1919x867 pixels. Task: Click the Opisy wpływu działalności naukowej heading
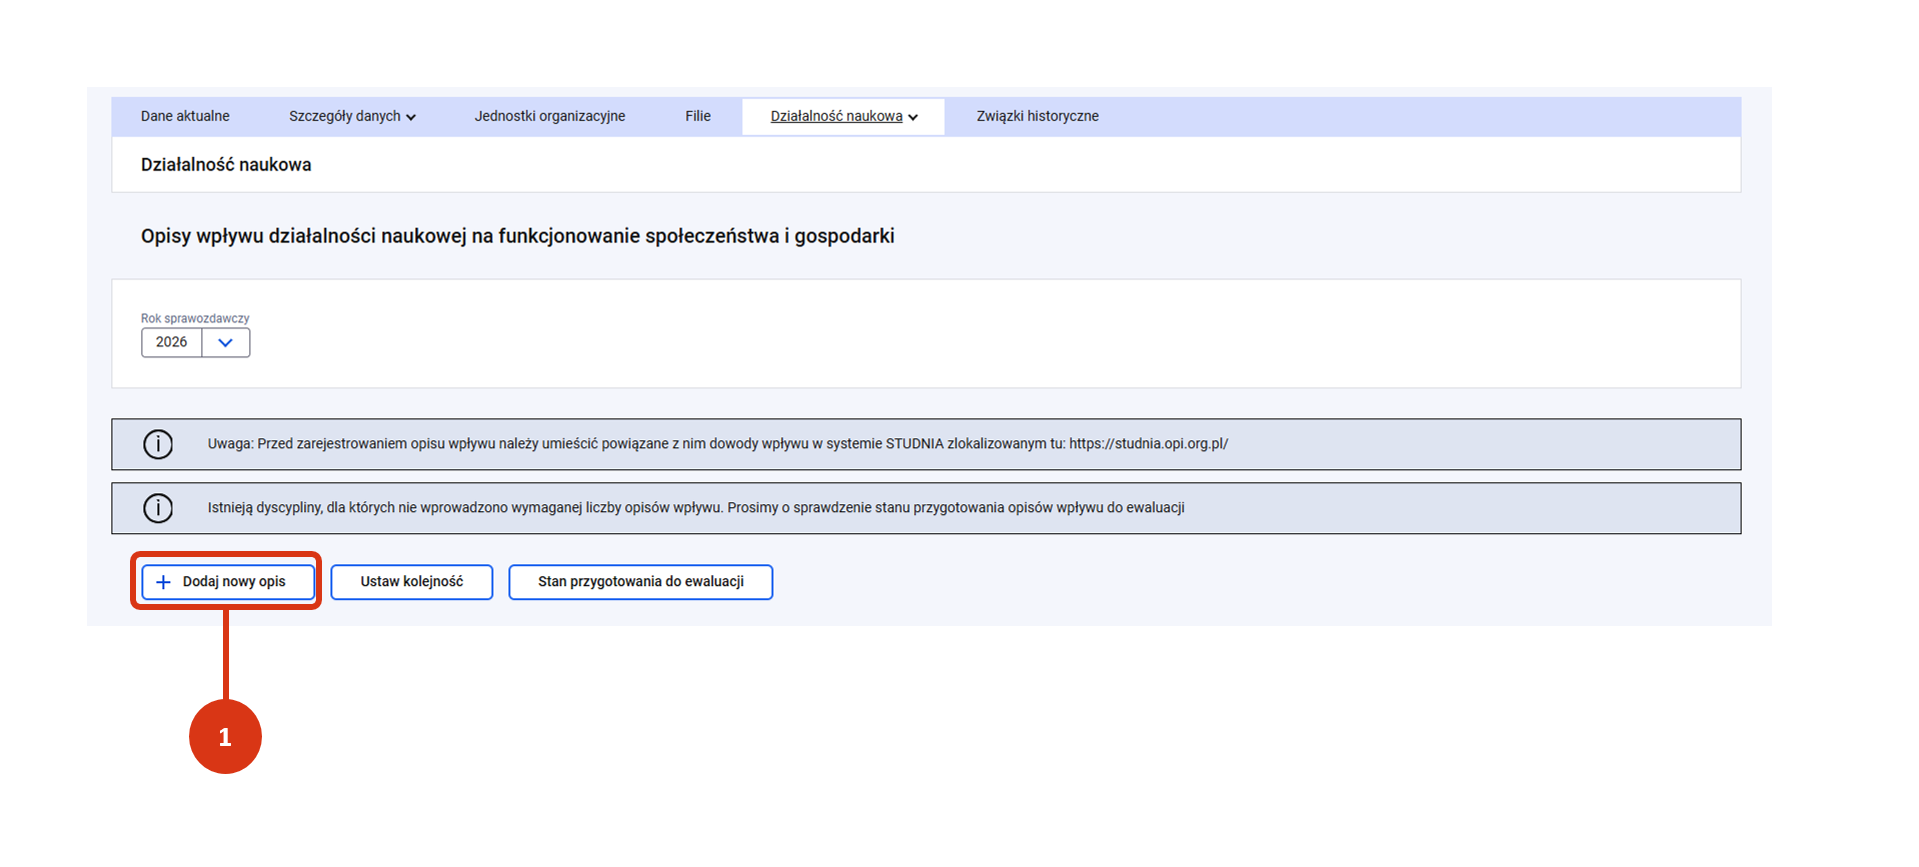point(517,236)
